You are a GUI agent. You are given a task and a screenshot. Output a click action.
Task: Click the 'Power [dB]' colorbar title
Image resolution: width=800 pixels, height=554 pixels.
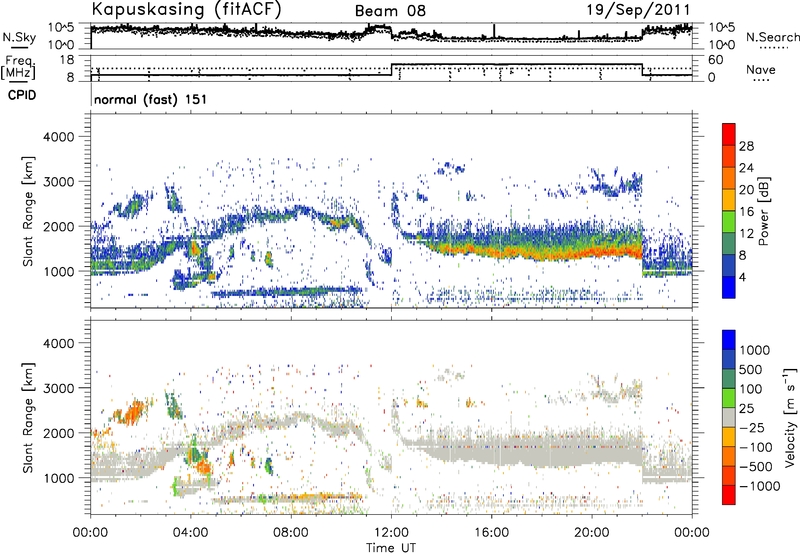(763, 211)
